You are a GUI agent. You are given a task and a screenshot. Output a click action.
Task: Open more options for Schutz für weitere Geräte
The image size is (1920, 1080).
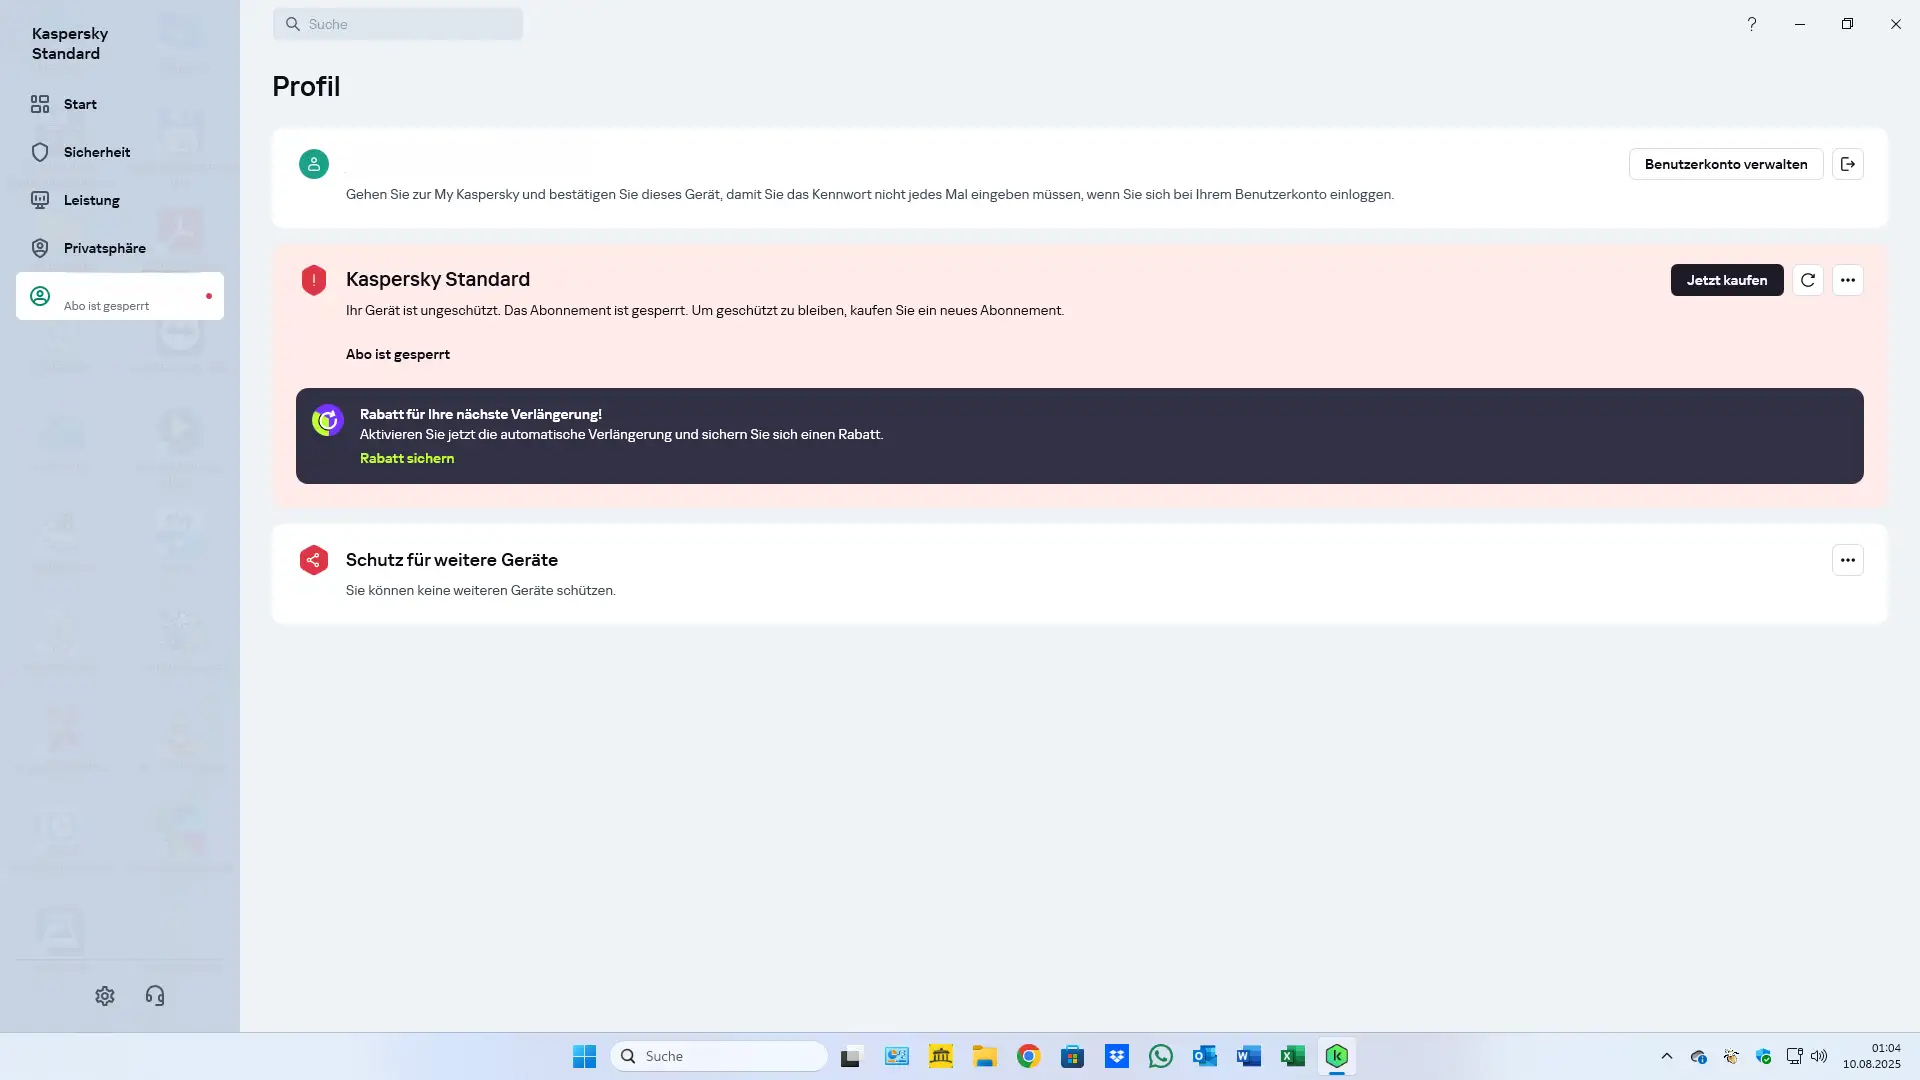[1848, 560]
